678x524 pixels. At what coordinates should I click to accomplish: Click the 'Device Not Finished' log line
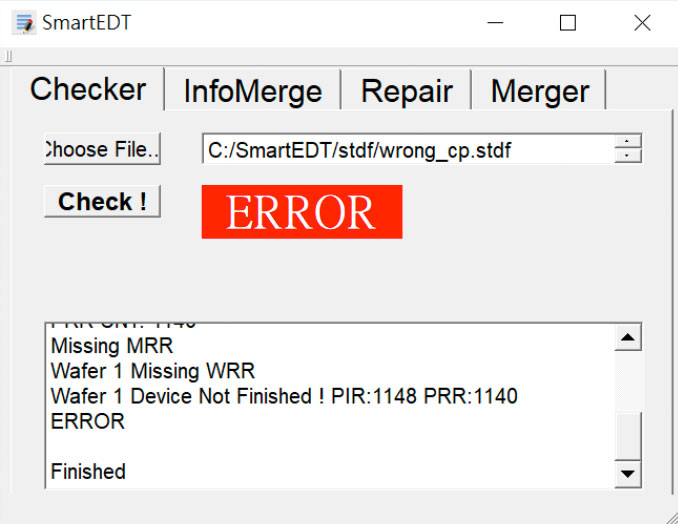[284, 396]
